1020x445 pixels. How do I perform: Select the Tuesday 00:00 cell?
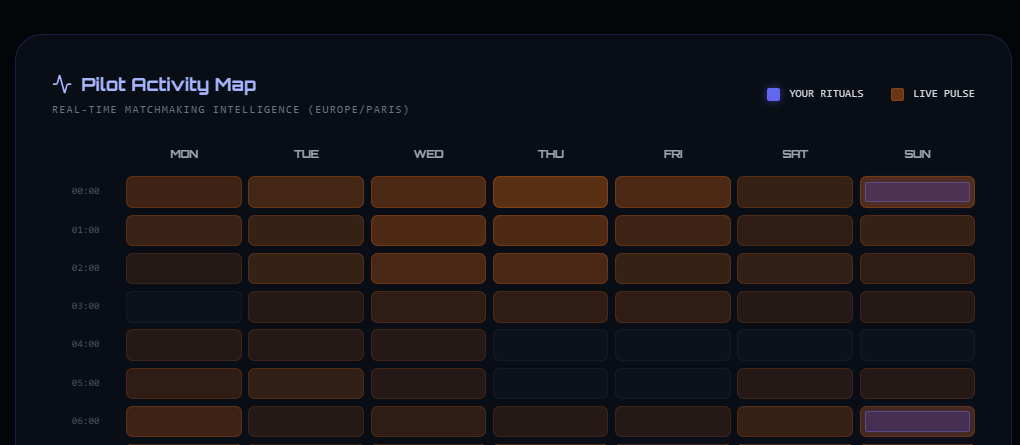tap(306, 192)
